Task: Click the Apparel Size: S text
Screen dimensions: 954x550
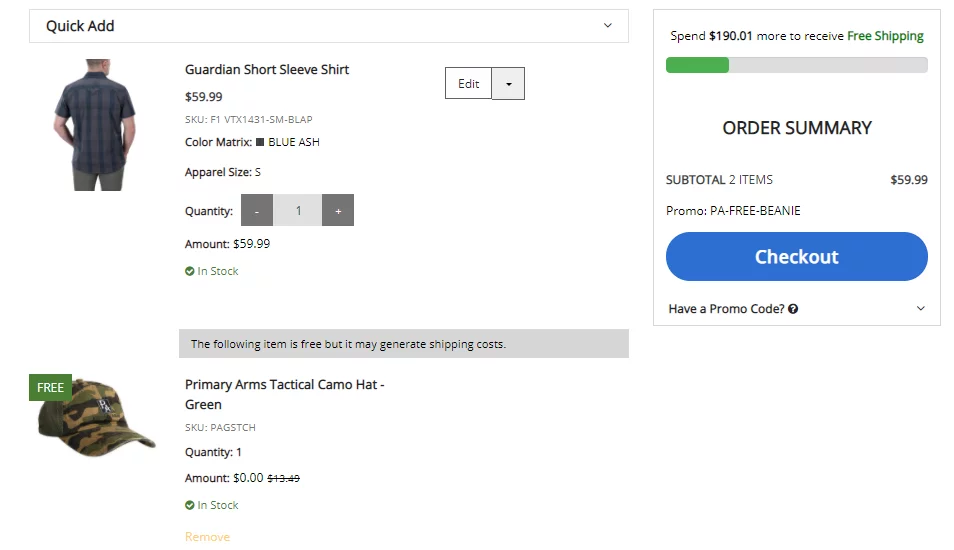Action: click(x=223, y=172)
